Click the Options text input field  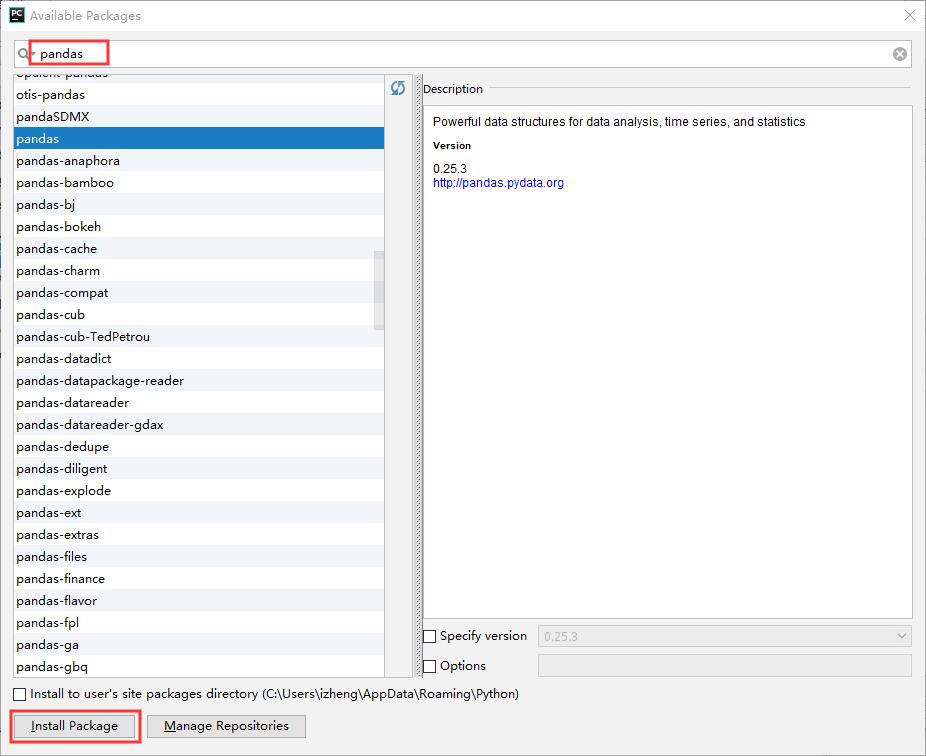725,666
